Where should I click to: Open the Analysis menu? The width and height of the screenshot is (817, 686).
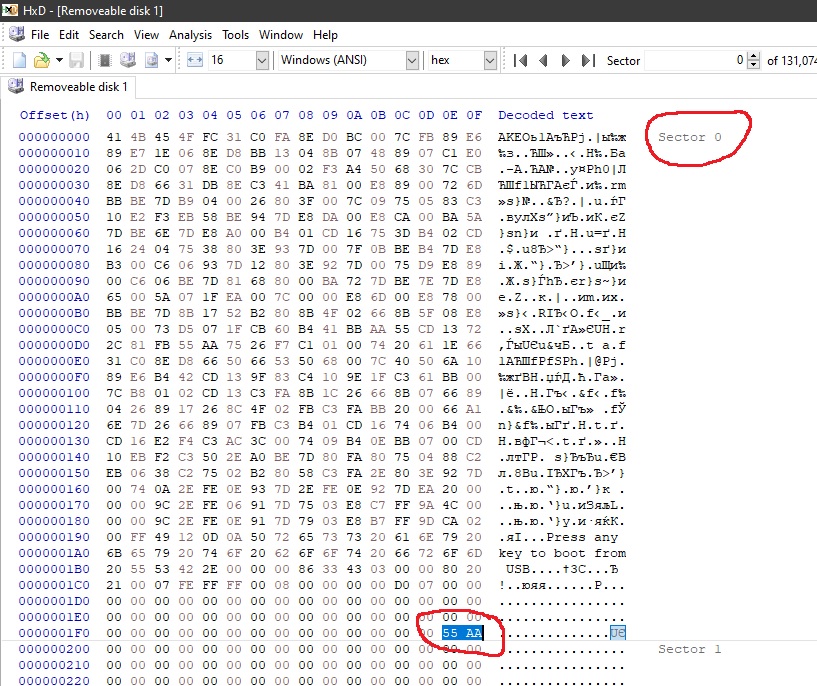coord(190,34)
